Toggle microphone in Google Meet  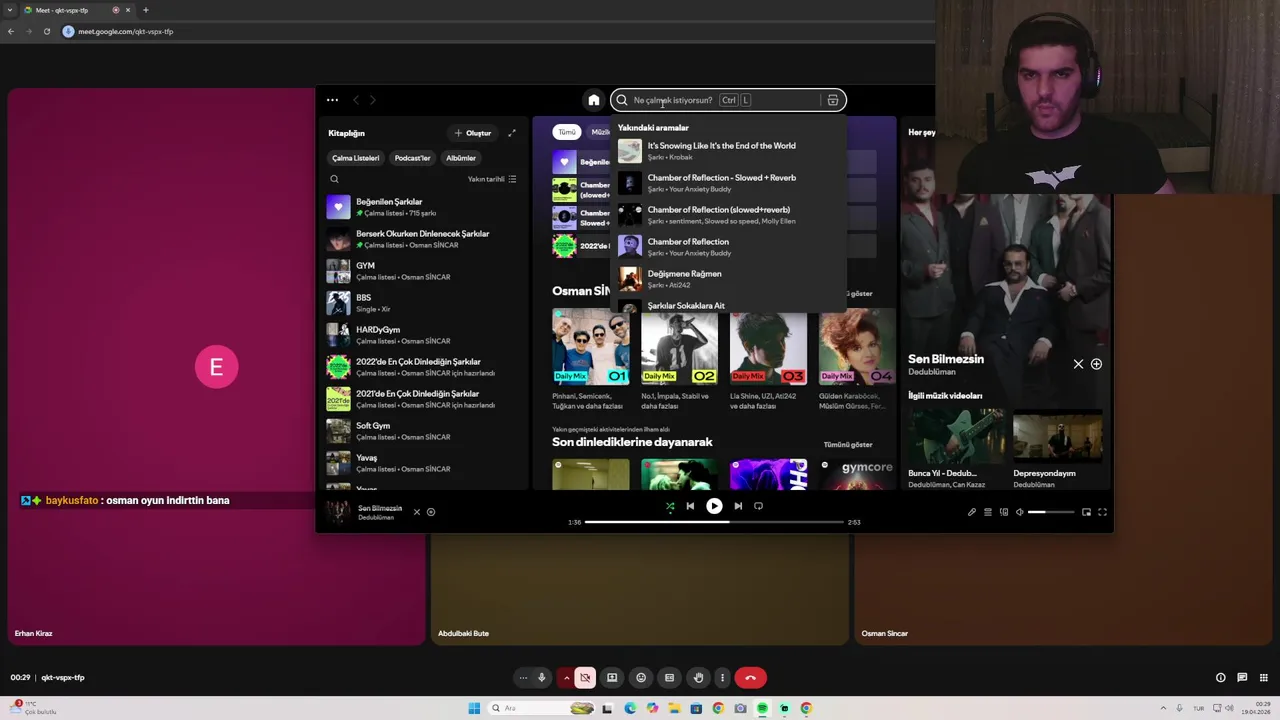pyautogui.click(x=542, y=678)
